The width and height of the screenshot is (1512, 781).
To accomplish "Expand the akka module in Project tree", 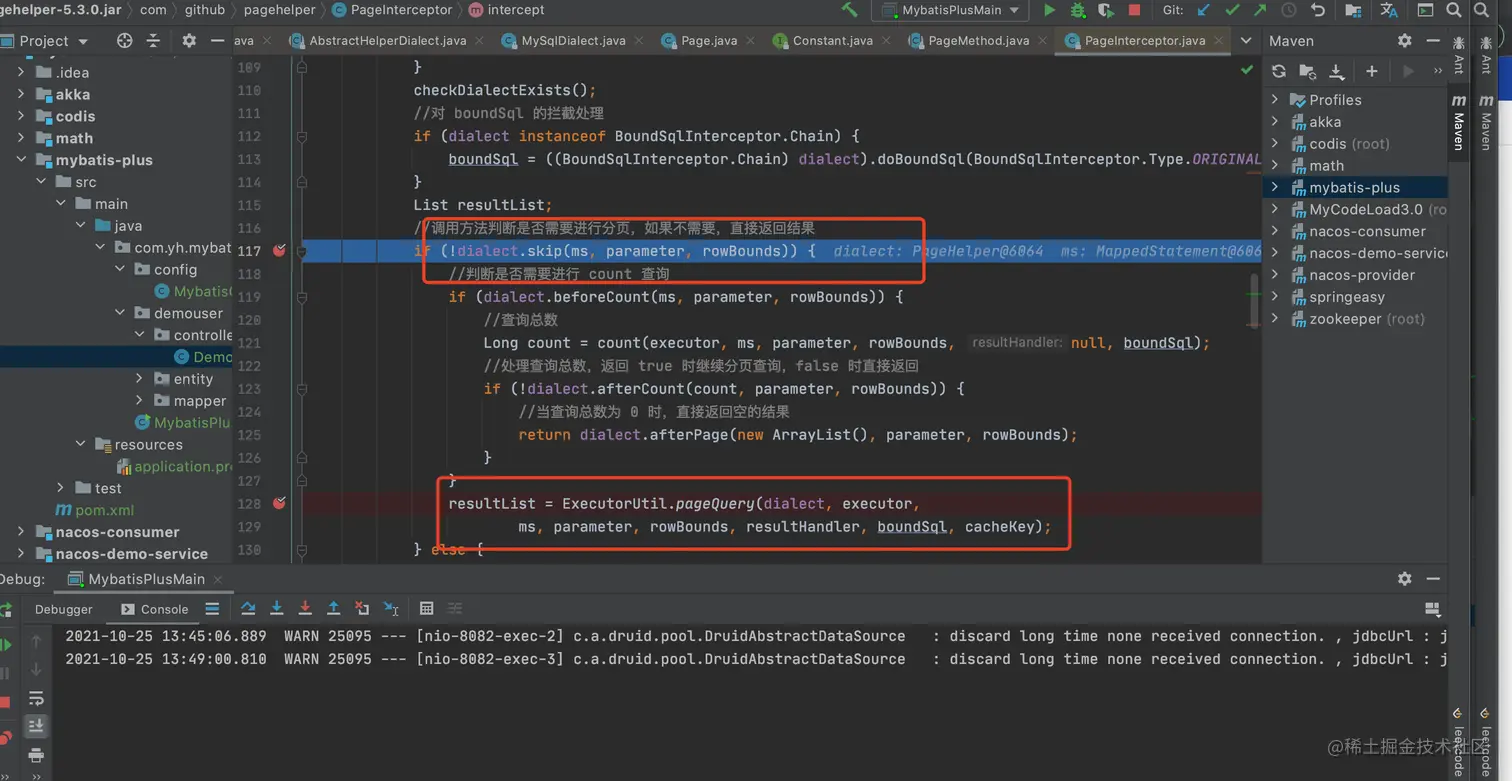I will (x=21, y=94).
